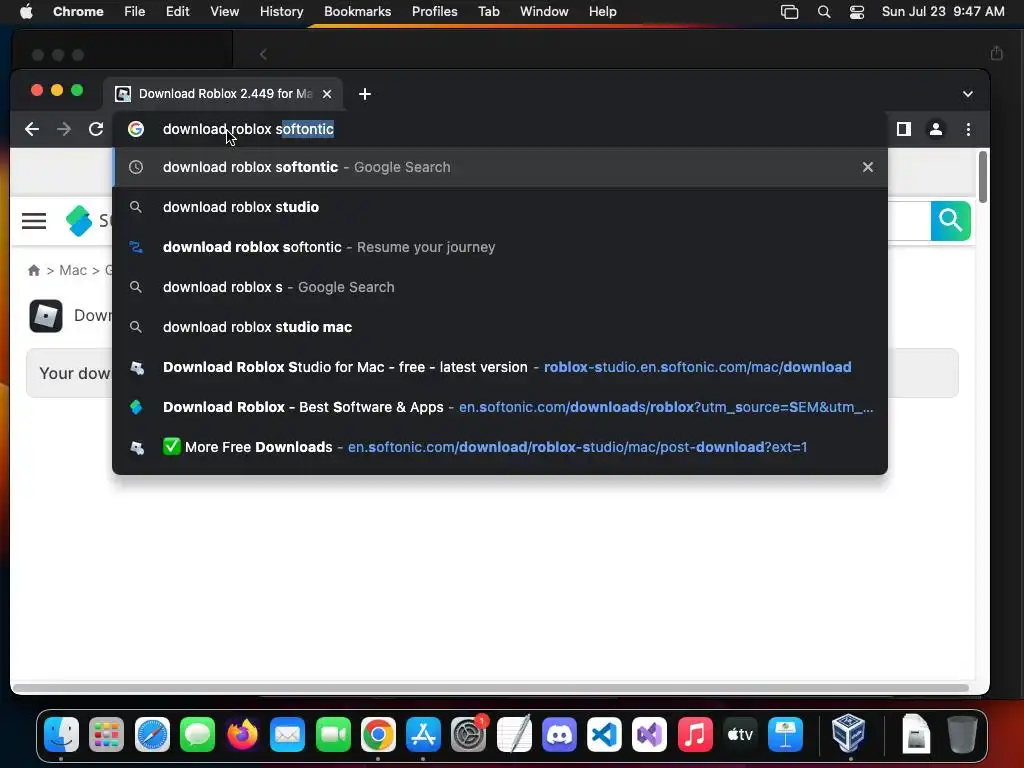The height and width of the screenshot is (768, 1024).
Task: Click the screen mirroring menu bar icon
Action: pyautogui.click(x=790, y=12)
